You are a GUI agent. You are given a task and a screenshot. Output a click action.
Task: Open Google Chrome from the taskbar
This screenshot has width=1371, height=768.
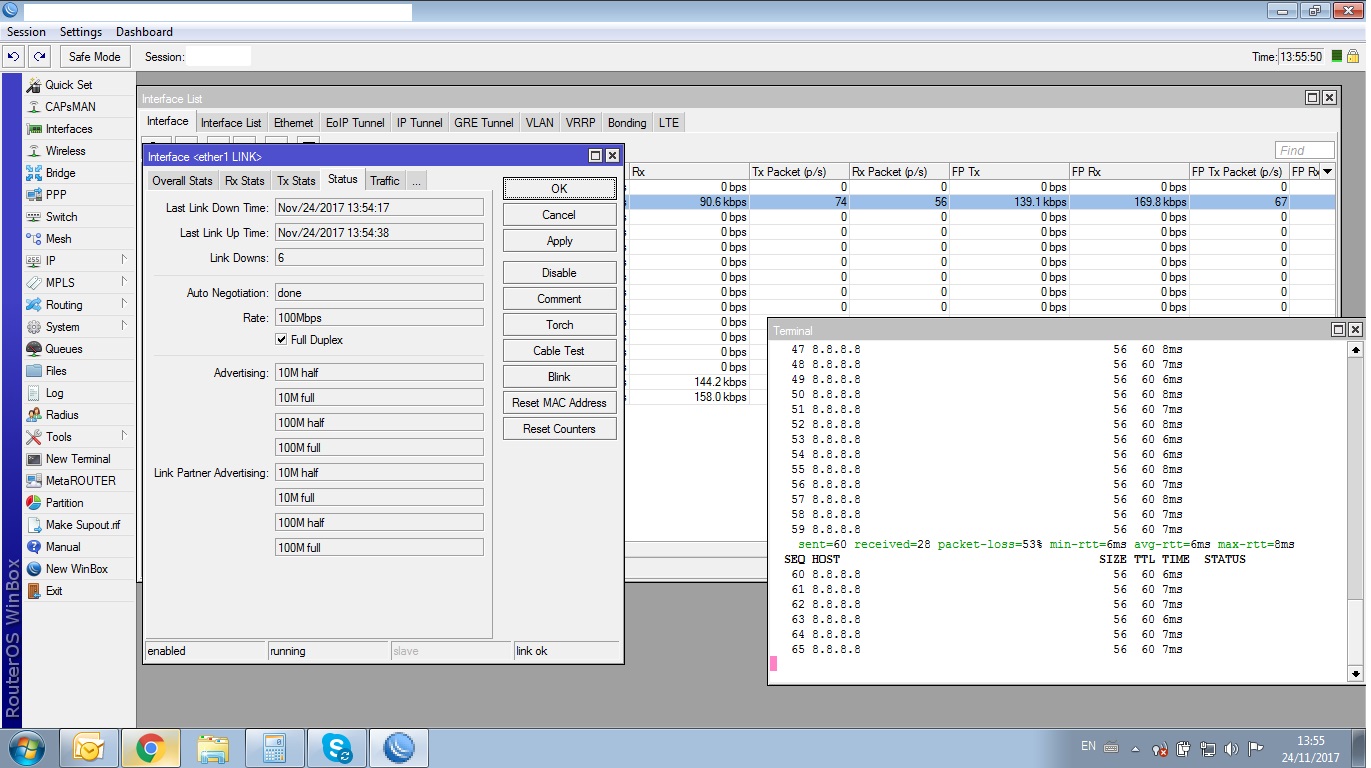pyautogui.click(x=151, y=748)
